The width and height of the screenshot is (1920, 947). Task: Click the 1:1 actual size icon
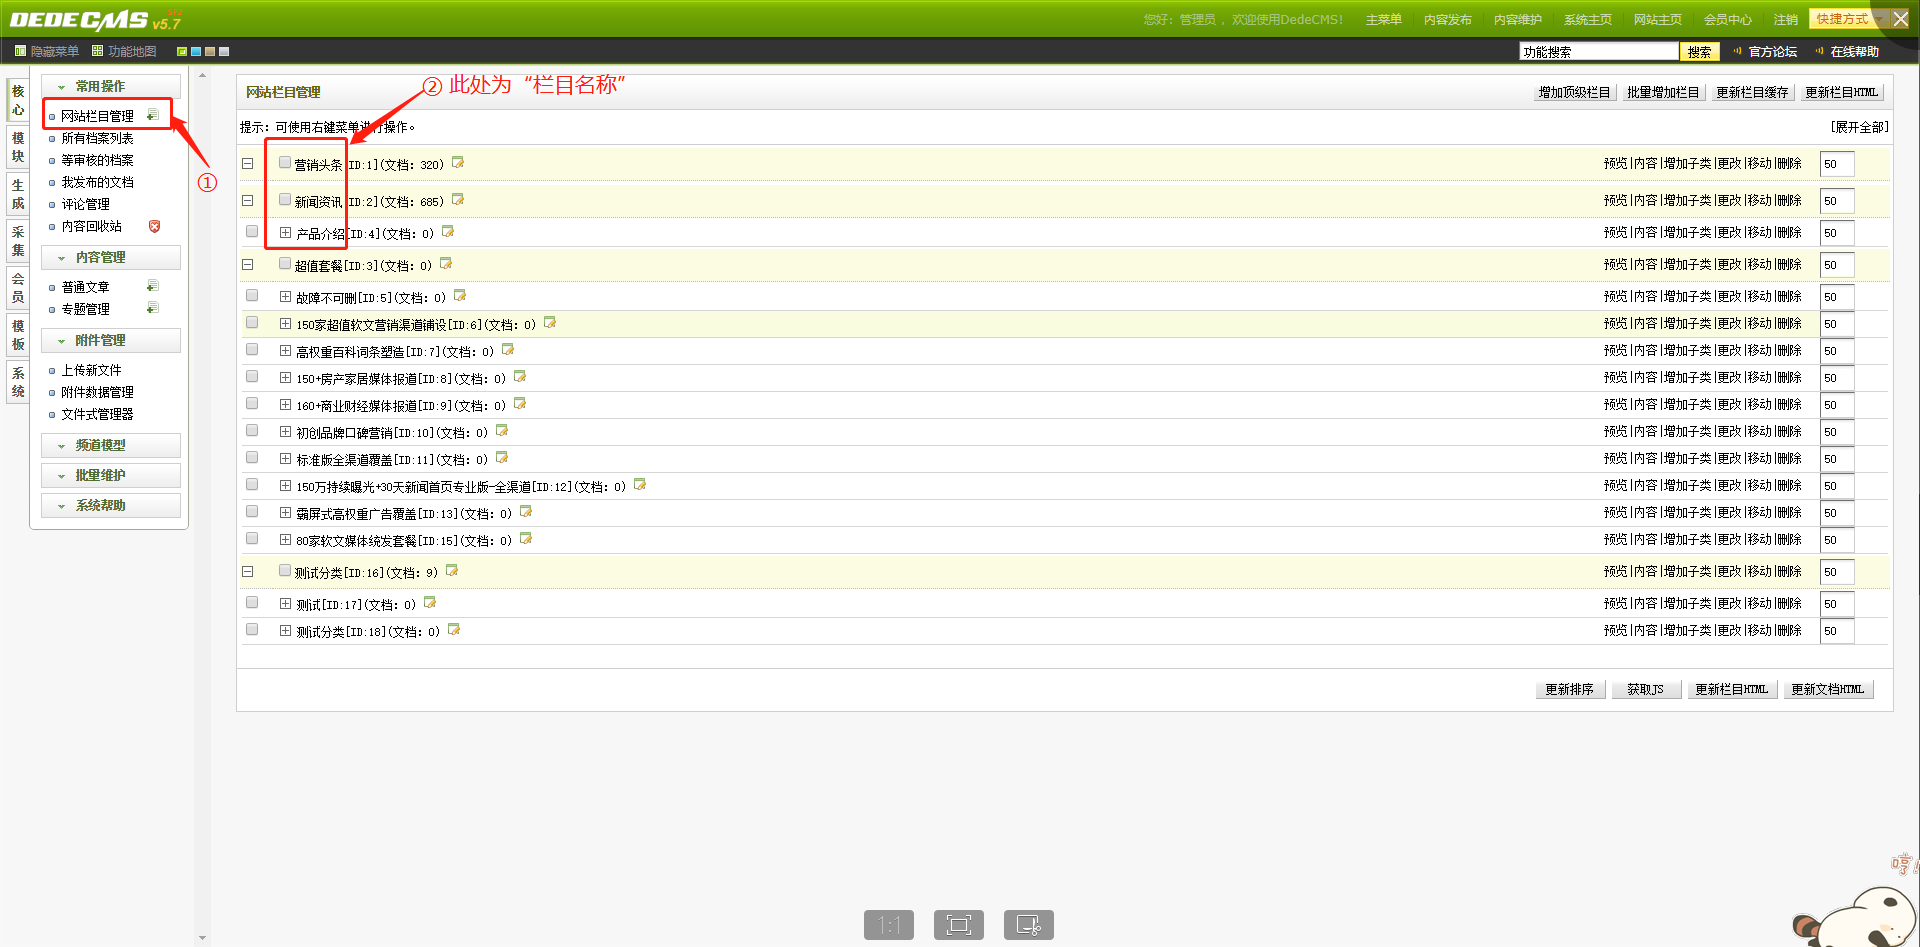coord(889,925)
